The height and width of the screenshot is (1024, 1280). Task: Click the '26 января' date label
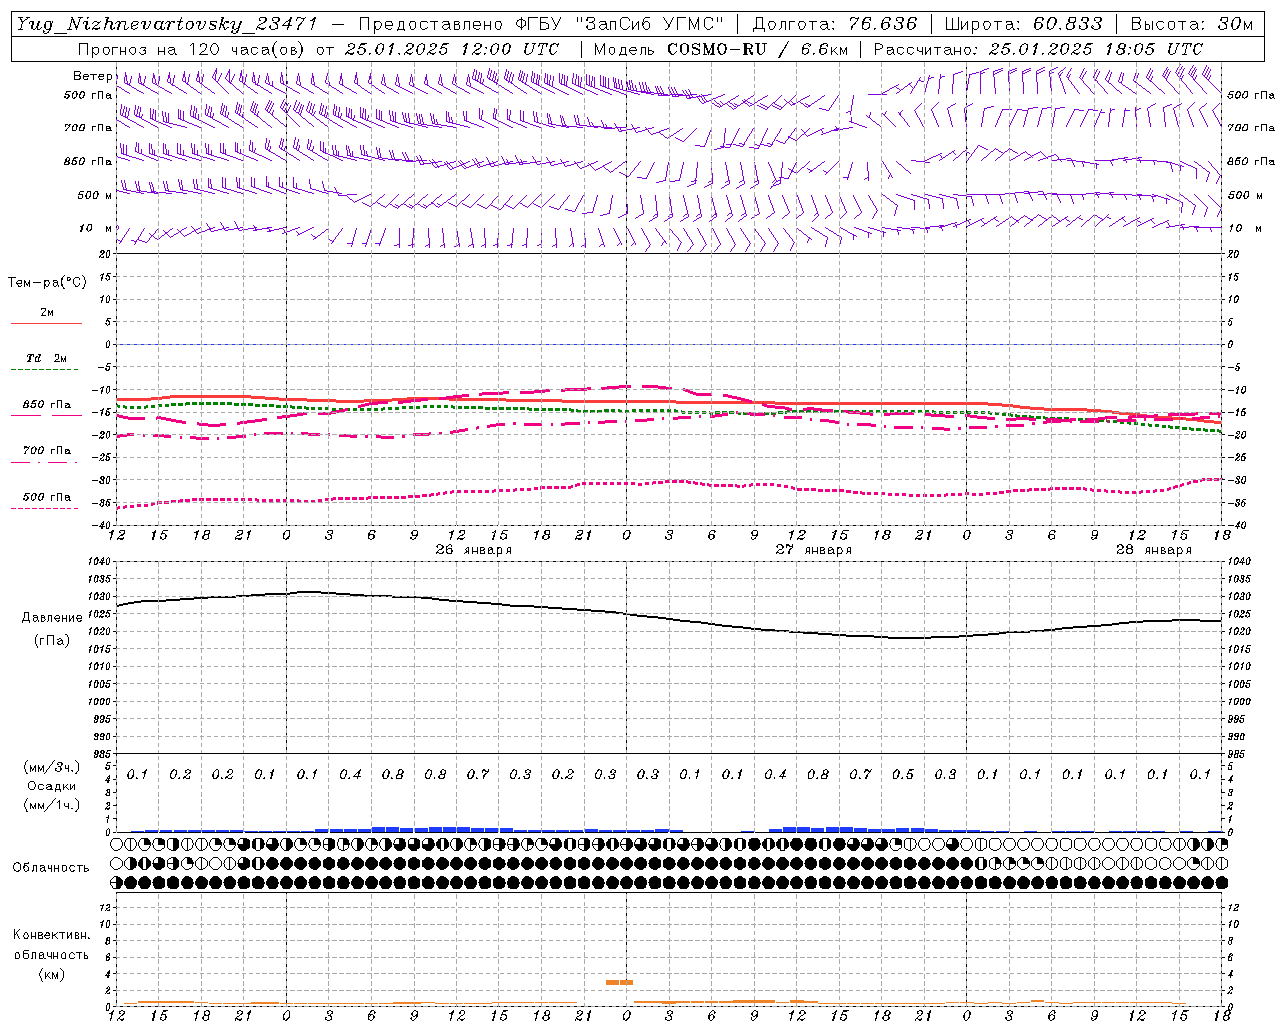[x=473, y=550]
